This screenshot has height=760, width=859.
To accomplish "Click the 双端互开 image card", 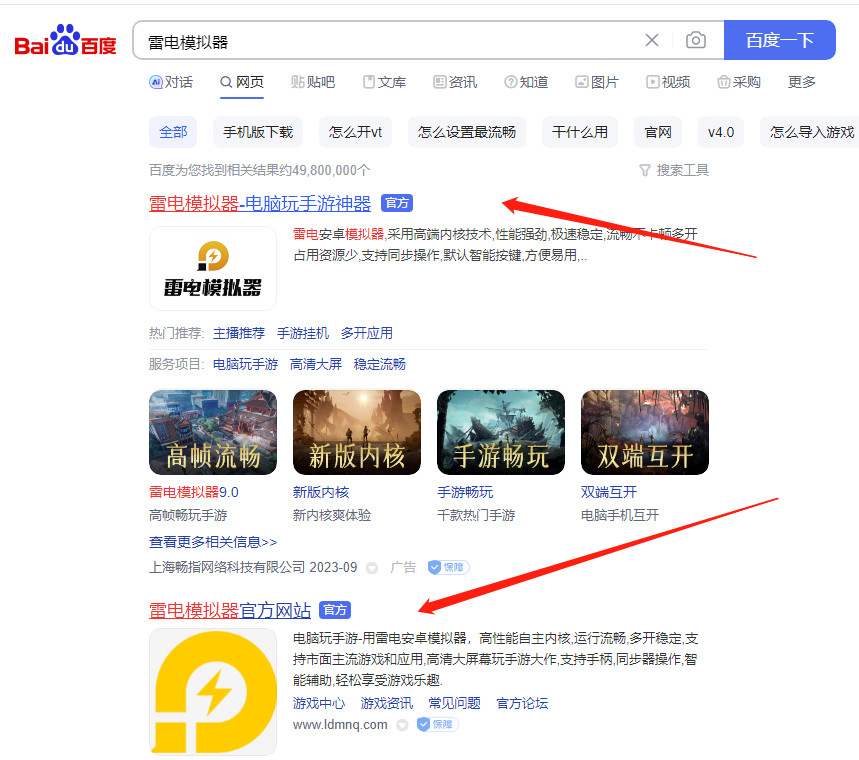I will point(645,432).
